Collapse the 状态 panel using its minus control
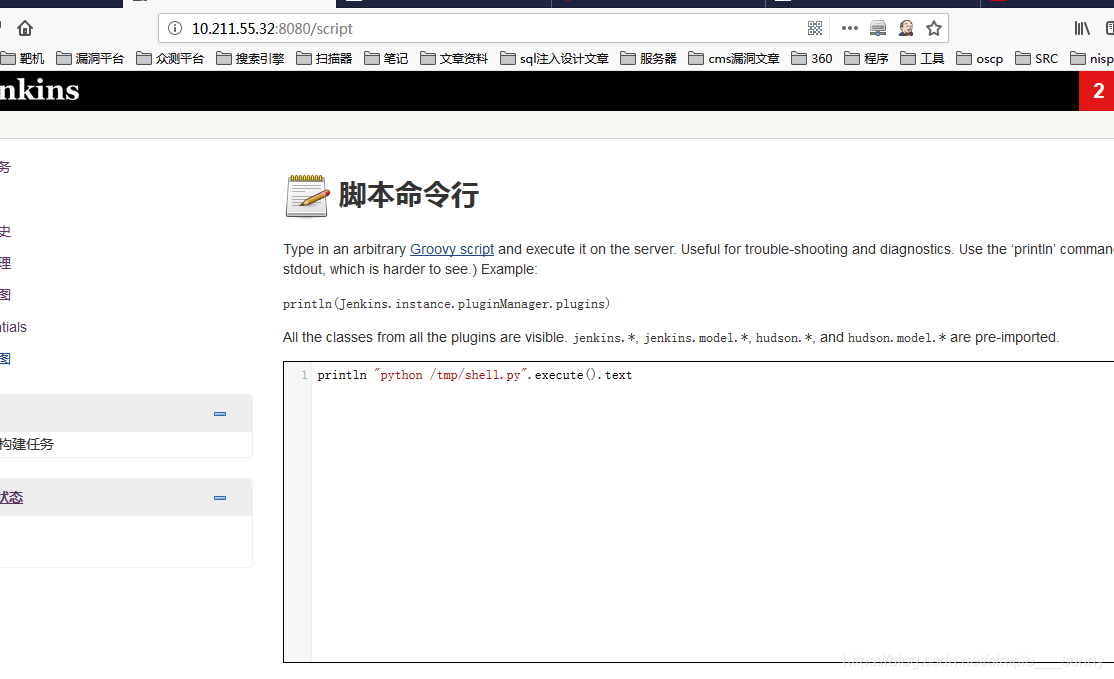1114x679 pixels. point(219,497)
